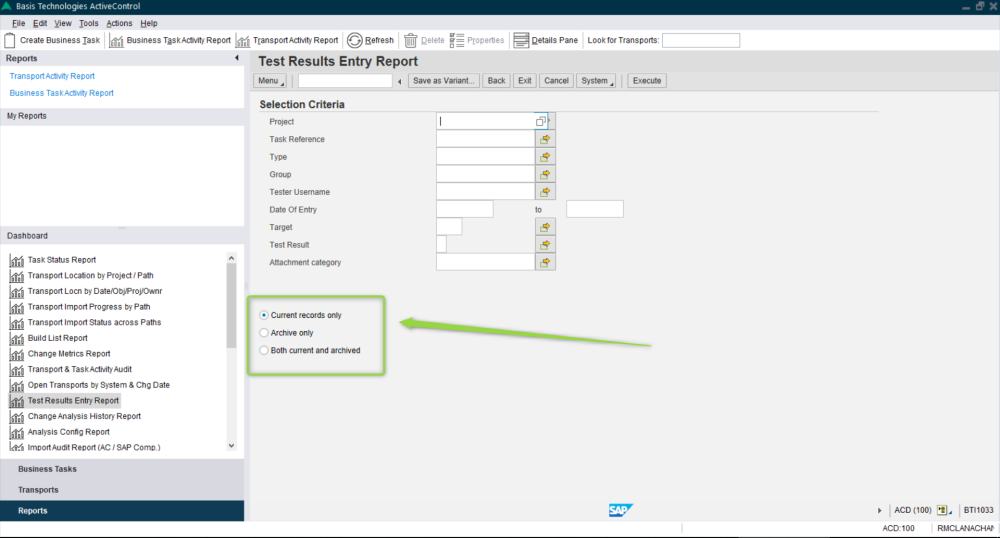This screenshot has width=1000, height=538.
Task: Open multiple selection for Attachment category
Action: [545, 262]
